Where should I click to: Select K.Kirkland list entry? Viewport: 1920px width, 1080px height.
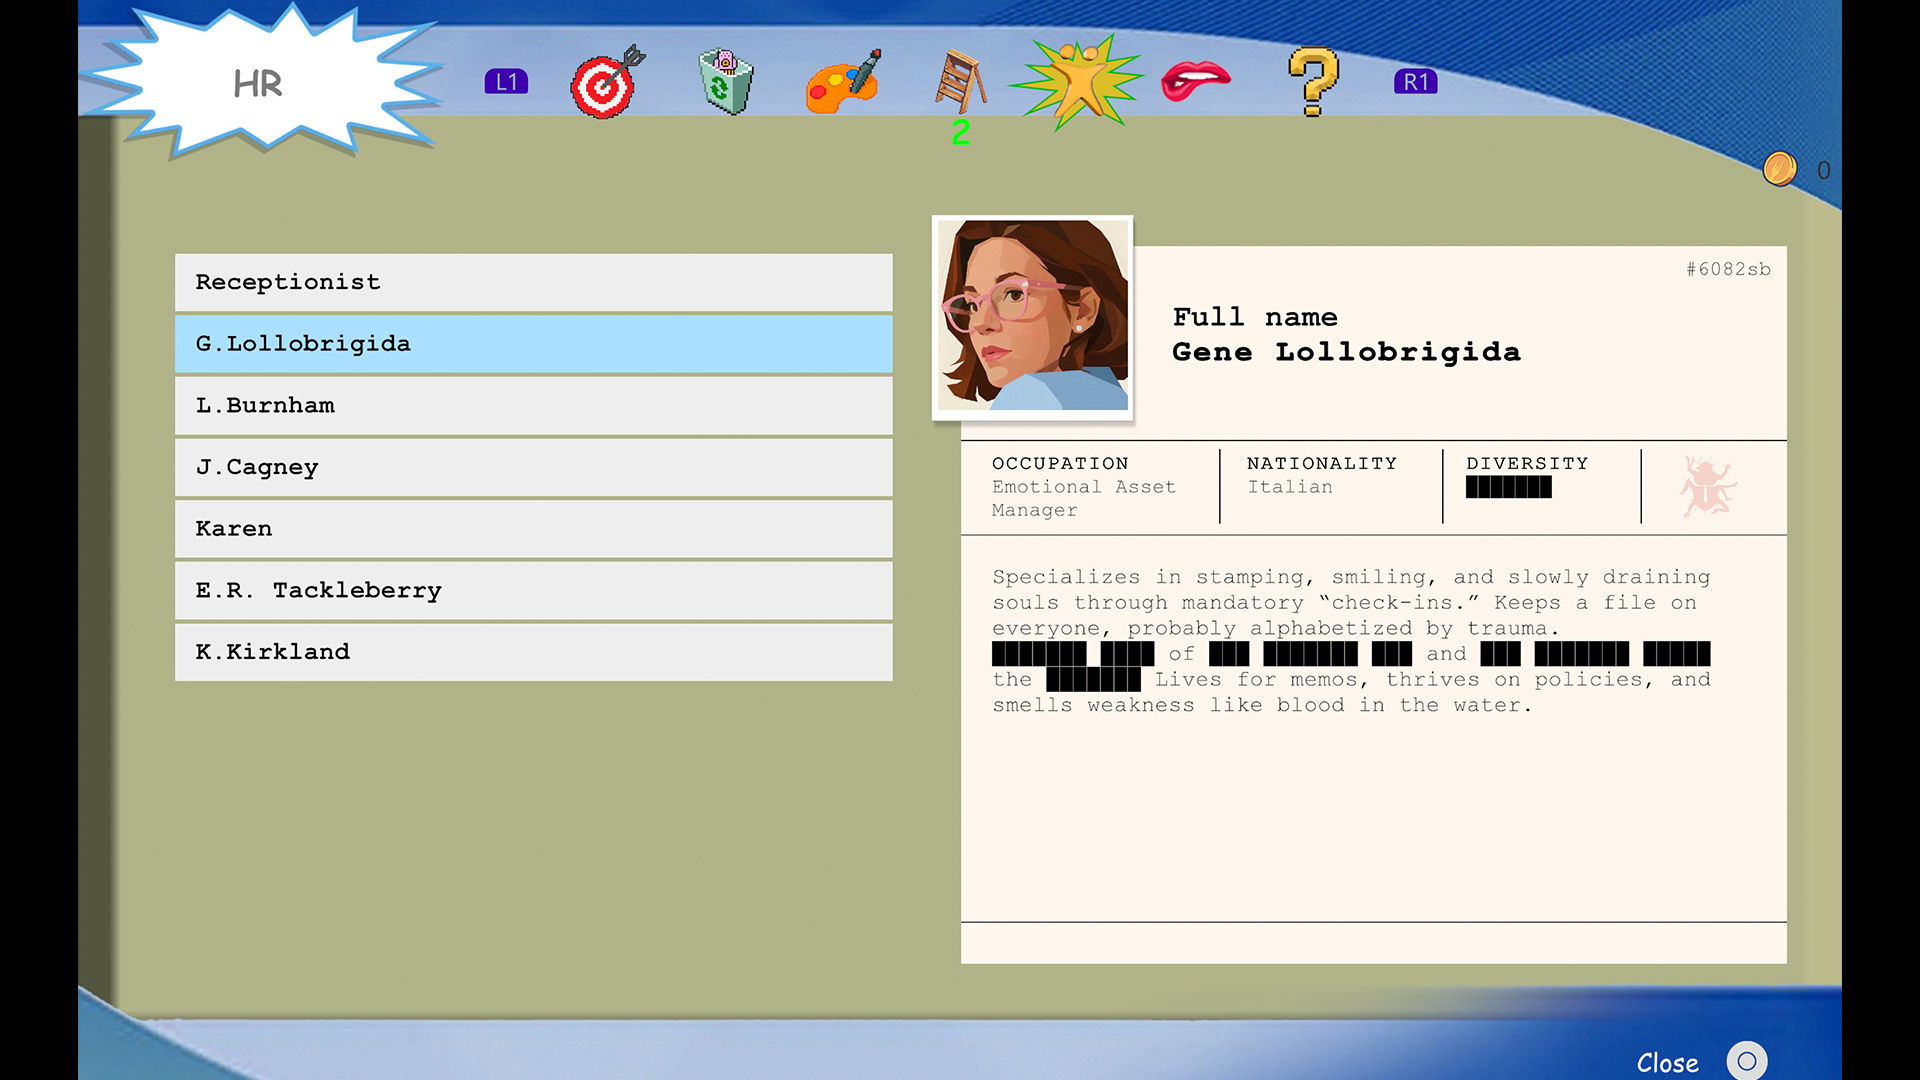tap(533, 652)
